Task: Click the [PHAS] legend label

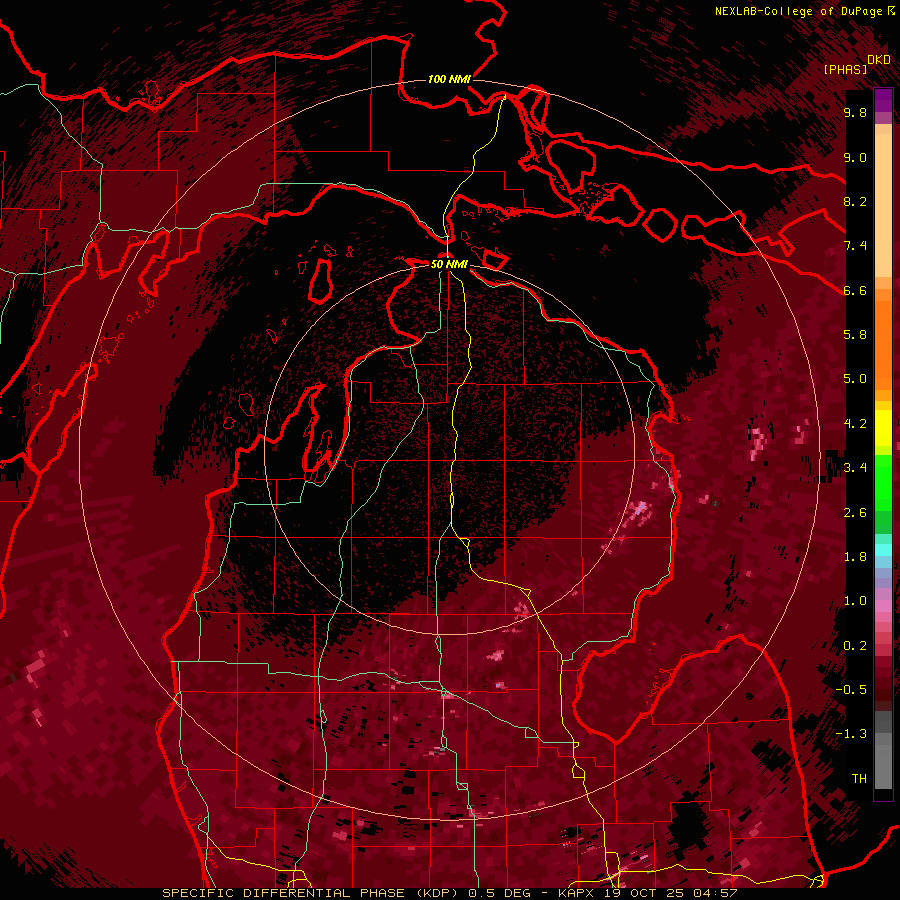Action: 845,70
